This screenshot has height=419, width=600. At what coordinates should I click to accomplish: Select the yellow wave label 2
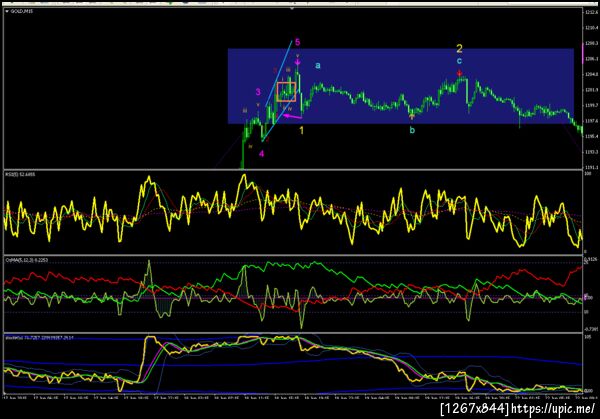click(459, 49)
